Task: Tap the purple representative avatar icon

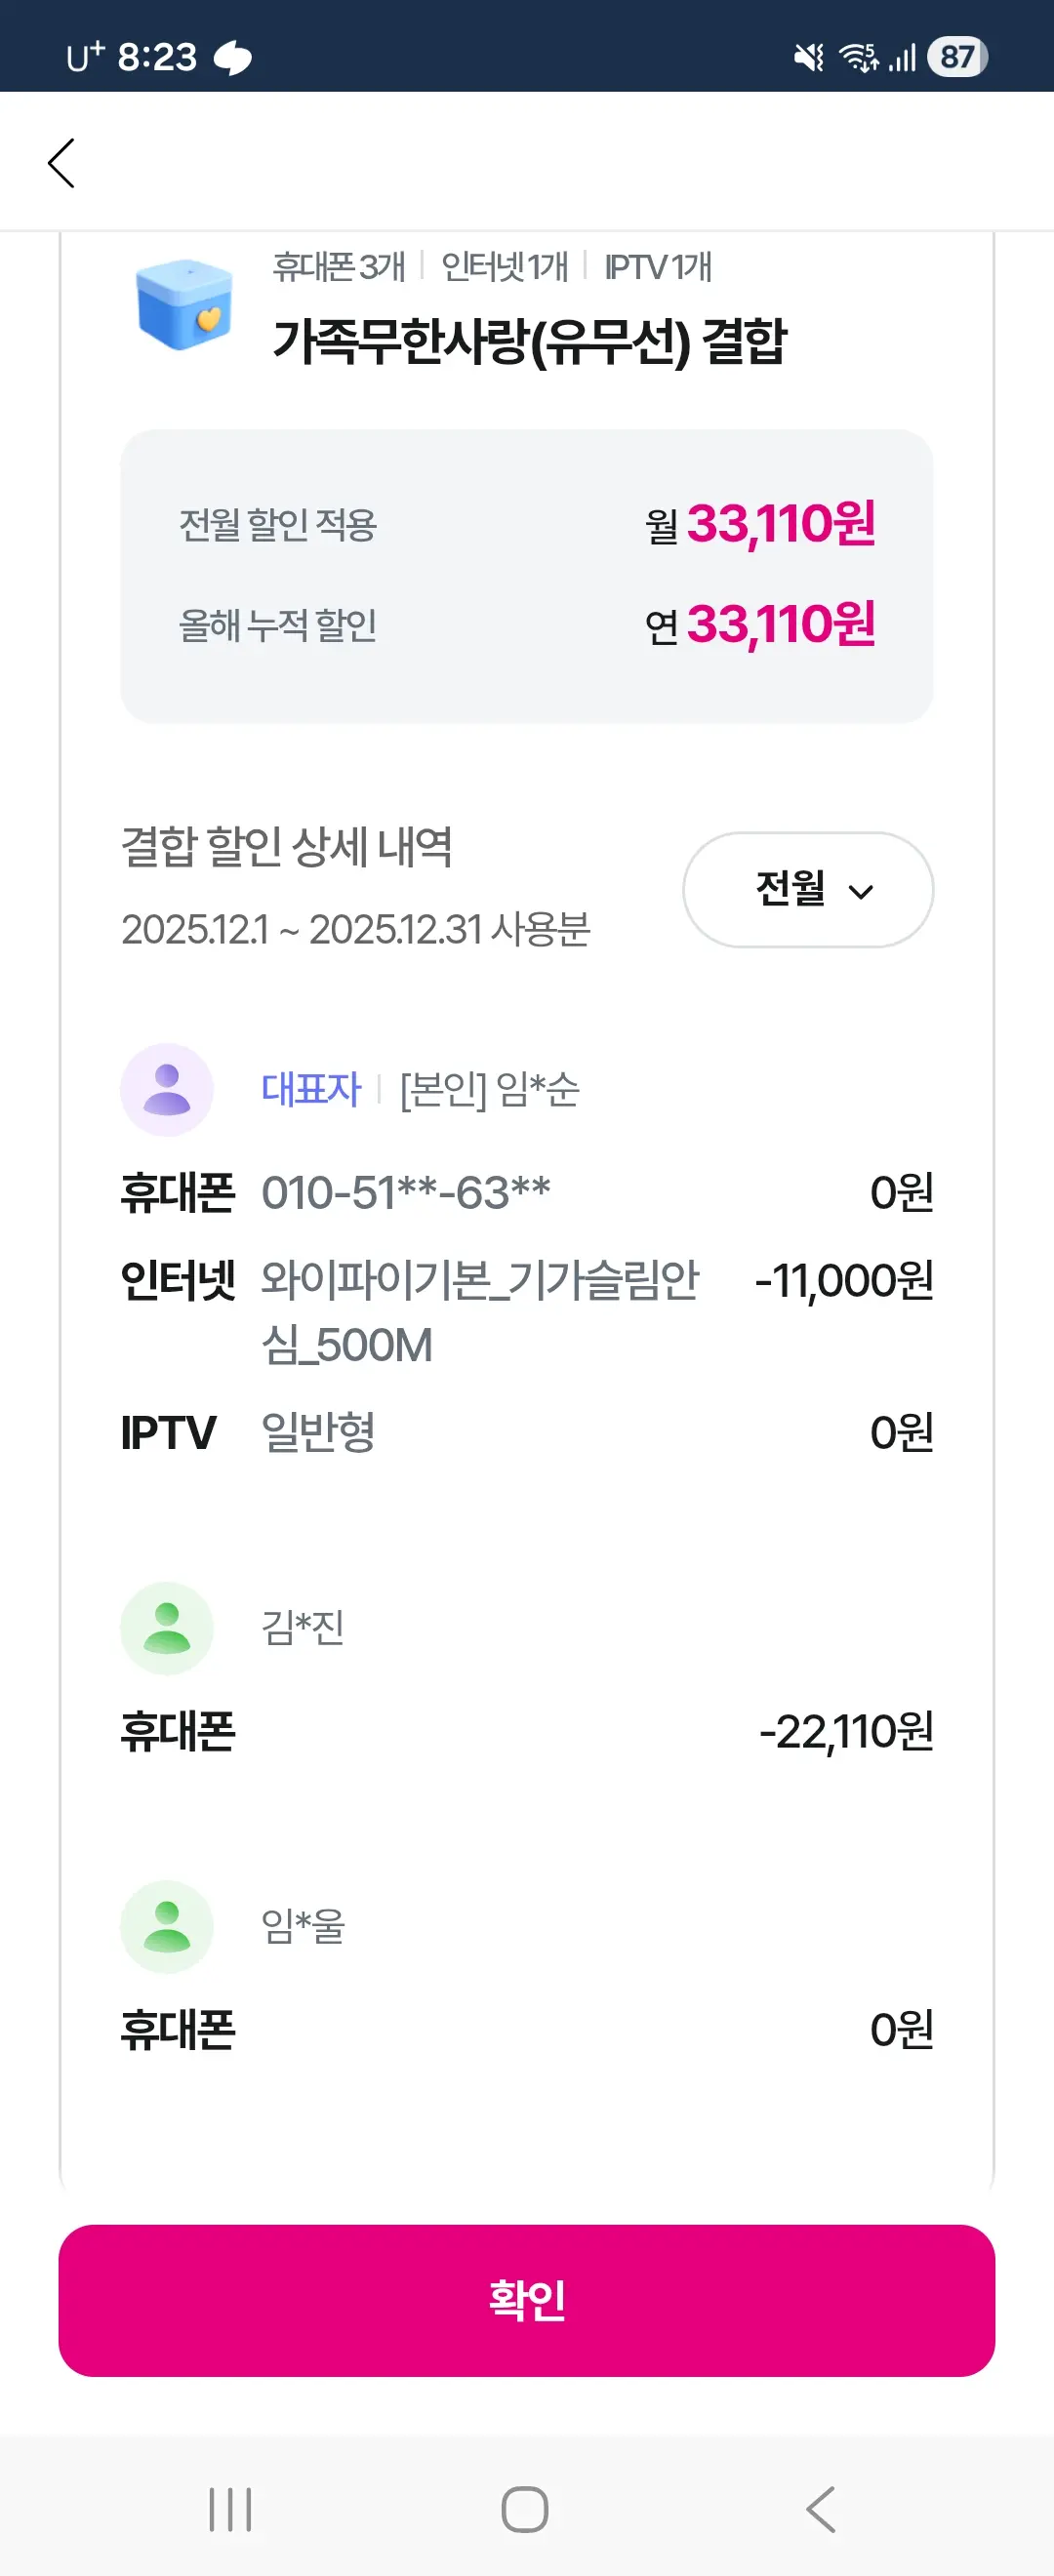Action: pyautogui.click(x=167, y=1089)
